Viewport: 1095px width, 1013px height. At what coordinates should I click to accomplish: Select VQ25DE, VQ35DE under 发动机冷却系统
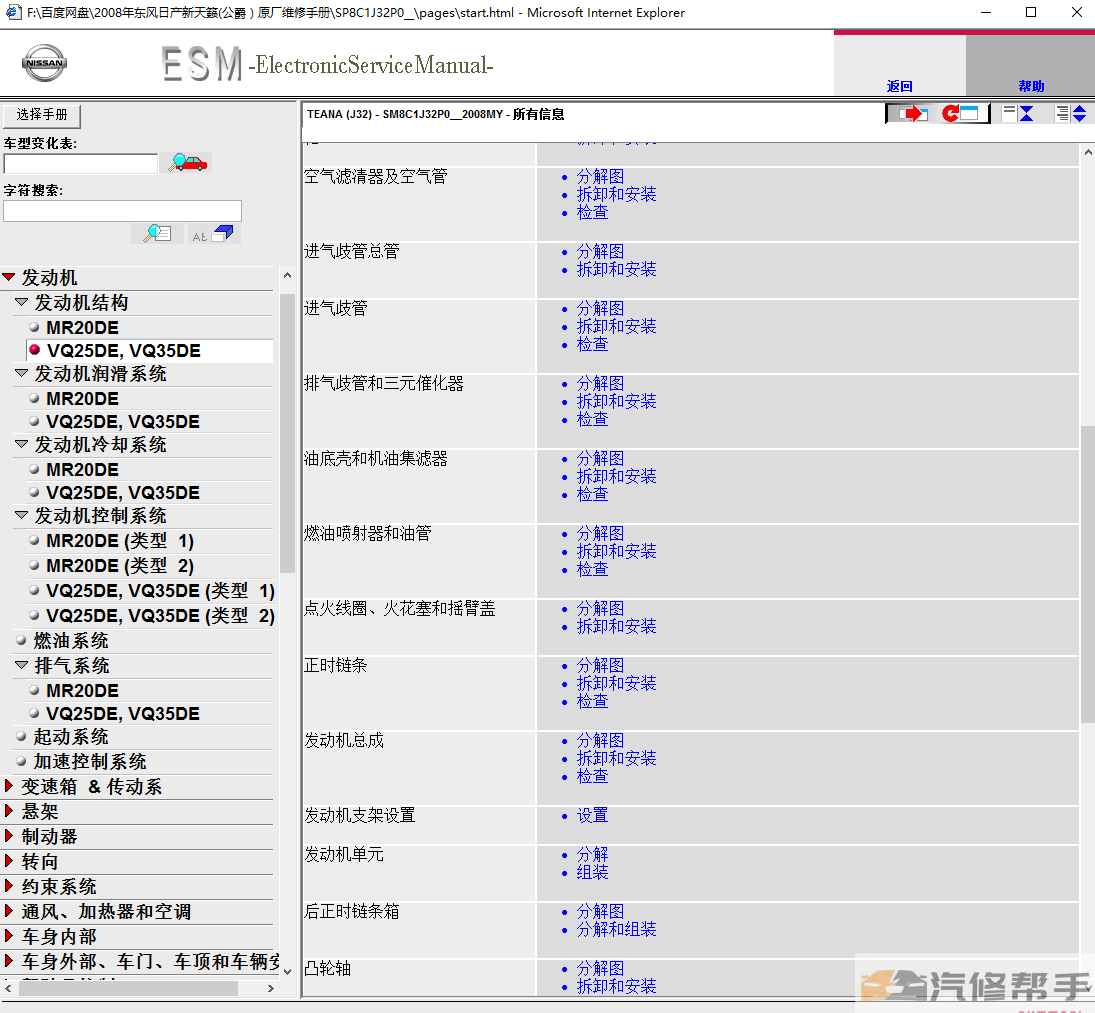coord(123,492)
